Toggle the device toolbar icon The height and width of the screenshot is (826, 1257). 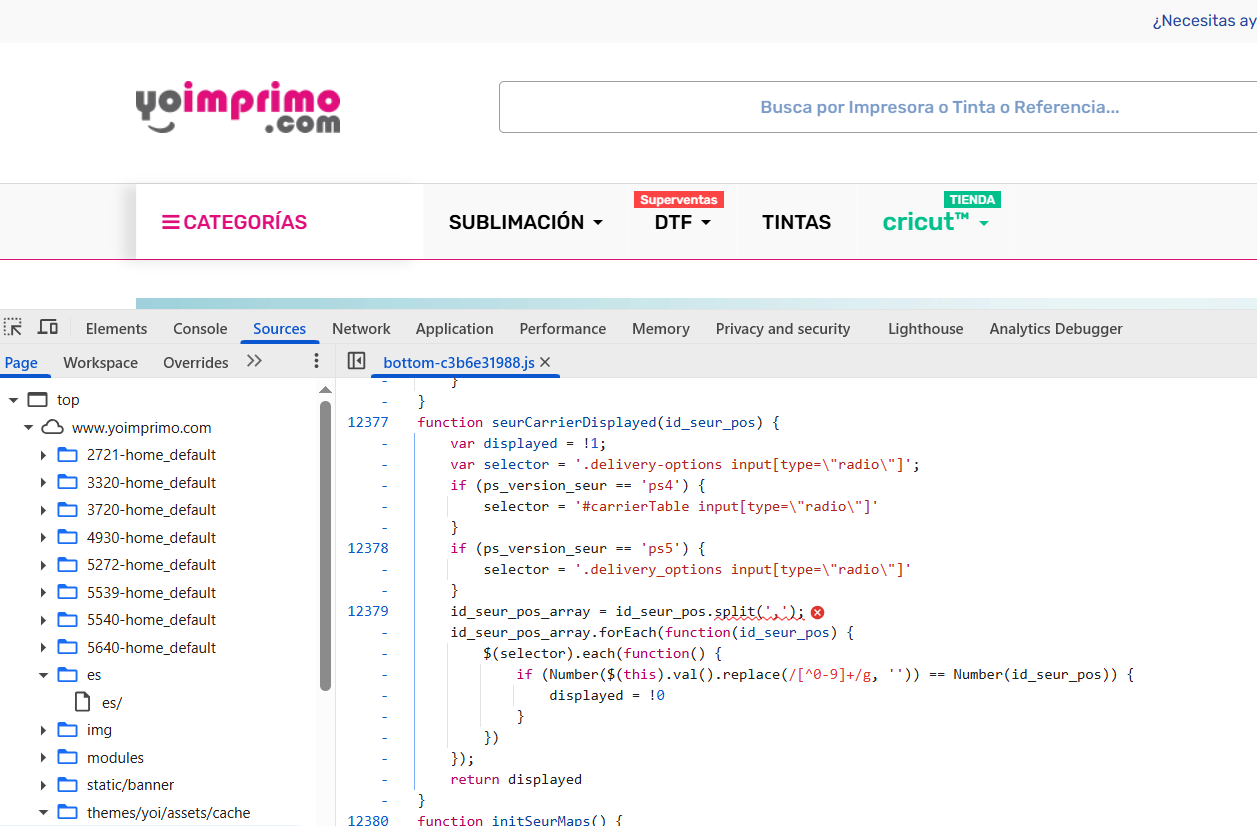tap(47, 327)
